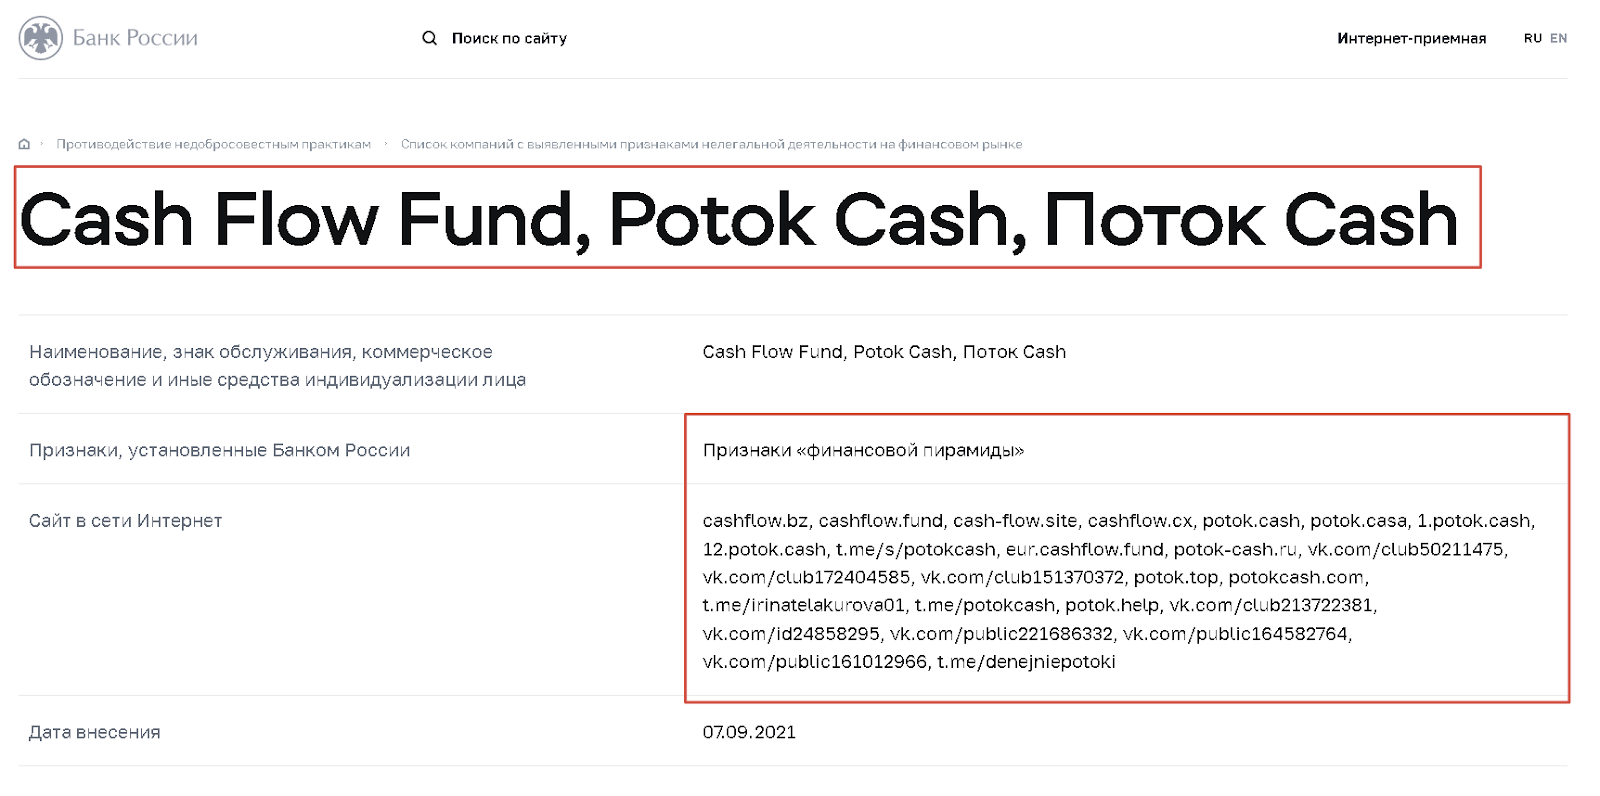The height and width of the screenshot is (796, 1600).
Task: Open breadcrumb "Противодействие недобросовестным практикам"
Action: (x=213, y=144)
